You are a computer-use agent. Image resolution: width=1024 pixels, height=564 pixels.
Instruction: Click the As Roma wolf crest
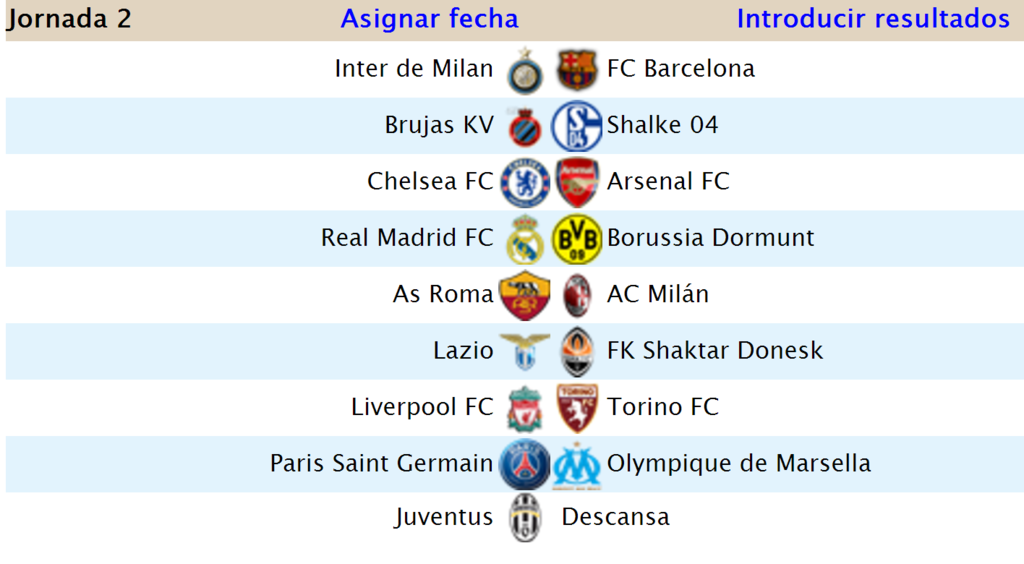(525, 296)
